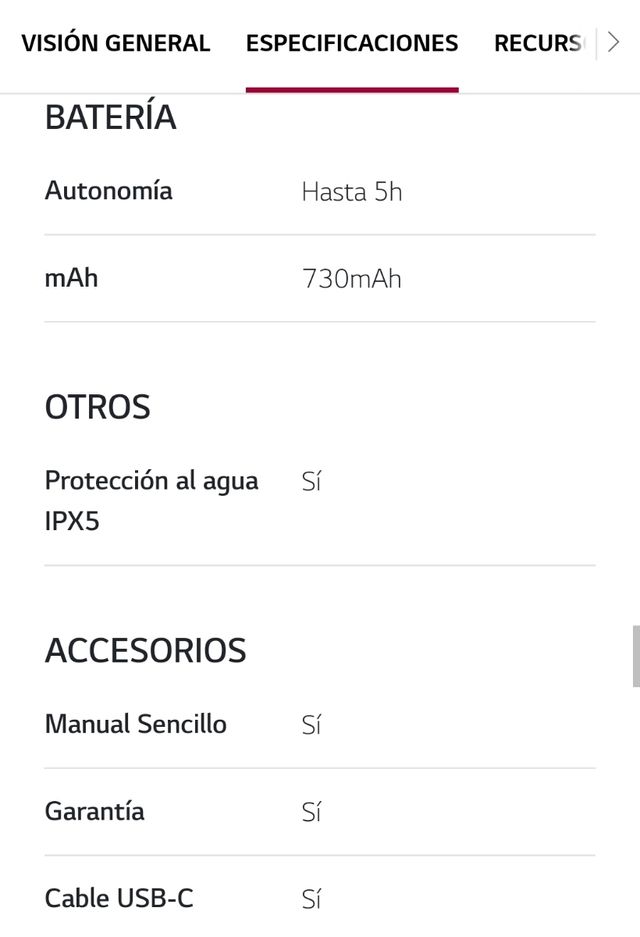
Task: Select the Manual Sencillo accessory row
Action: click(x=135, y=724)
